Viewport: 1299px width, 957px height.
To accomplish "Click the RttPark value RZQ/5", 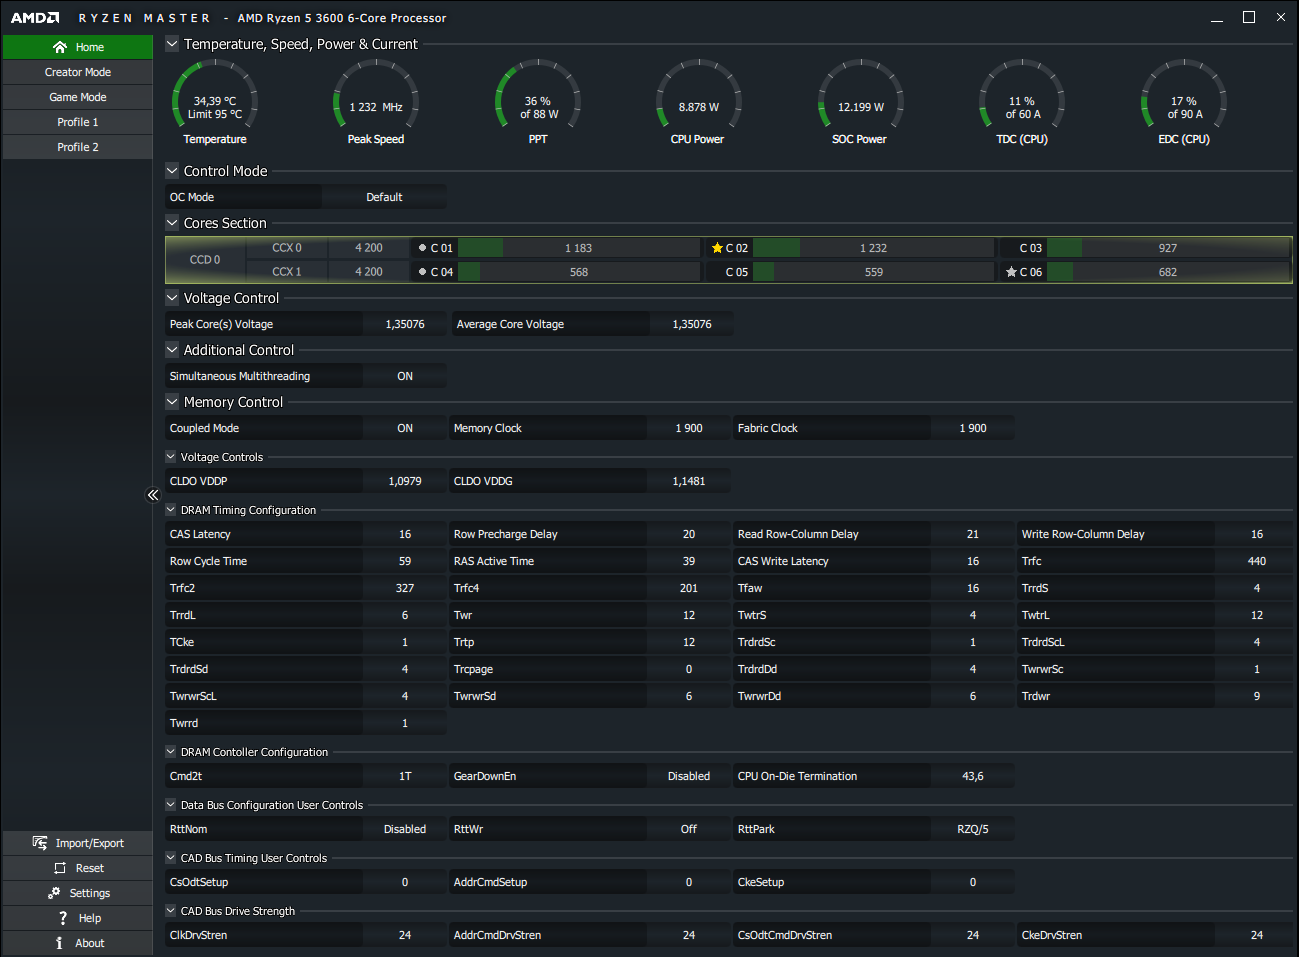I will click(973, 829).
